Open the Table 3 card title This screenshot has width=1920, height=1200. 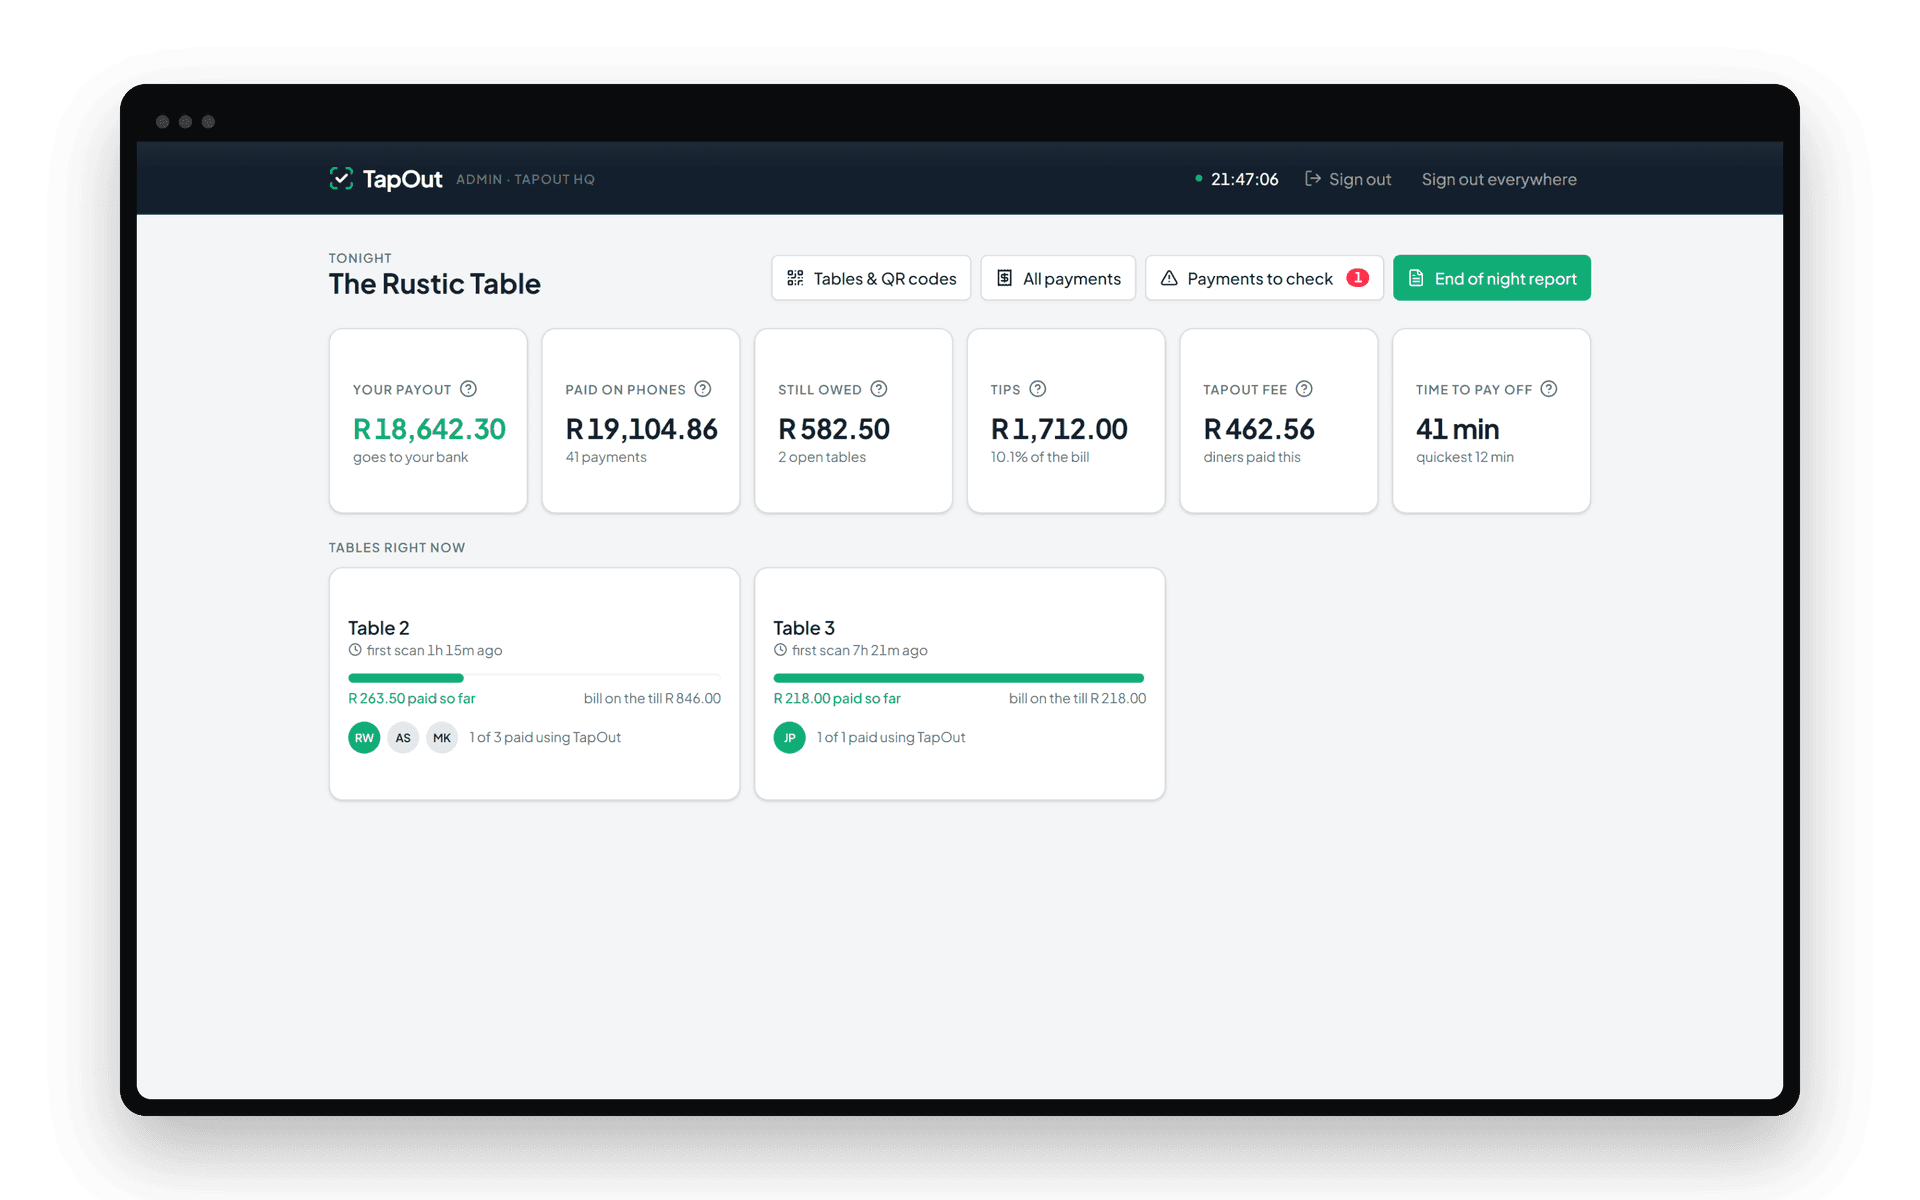pos(804,628)
